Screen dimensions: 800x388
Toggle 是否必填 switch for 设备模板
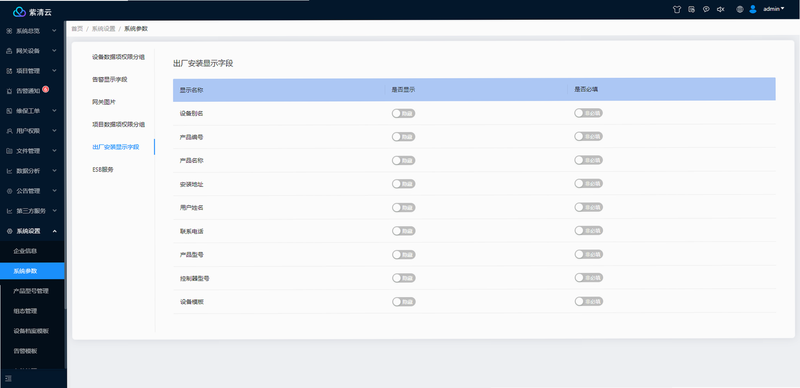pos(588,302)
